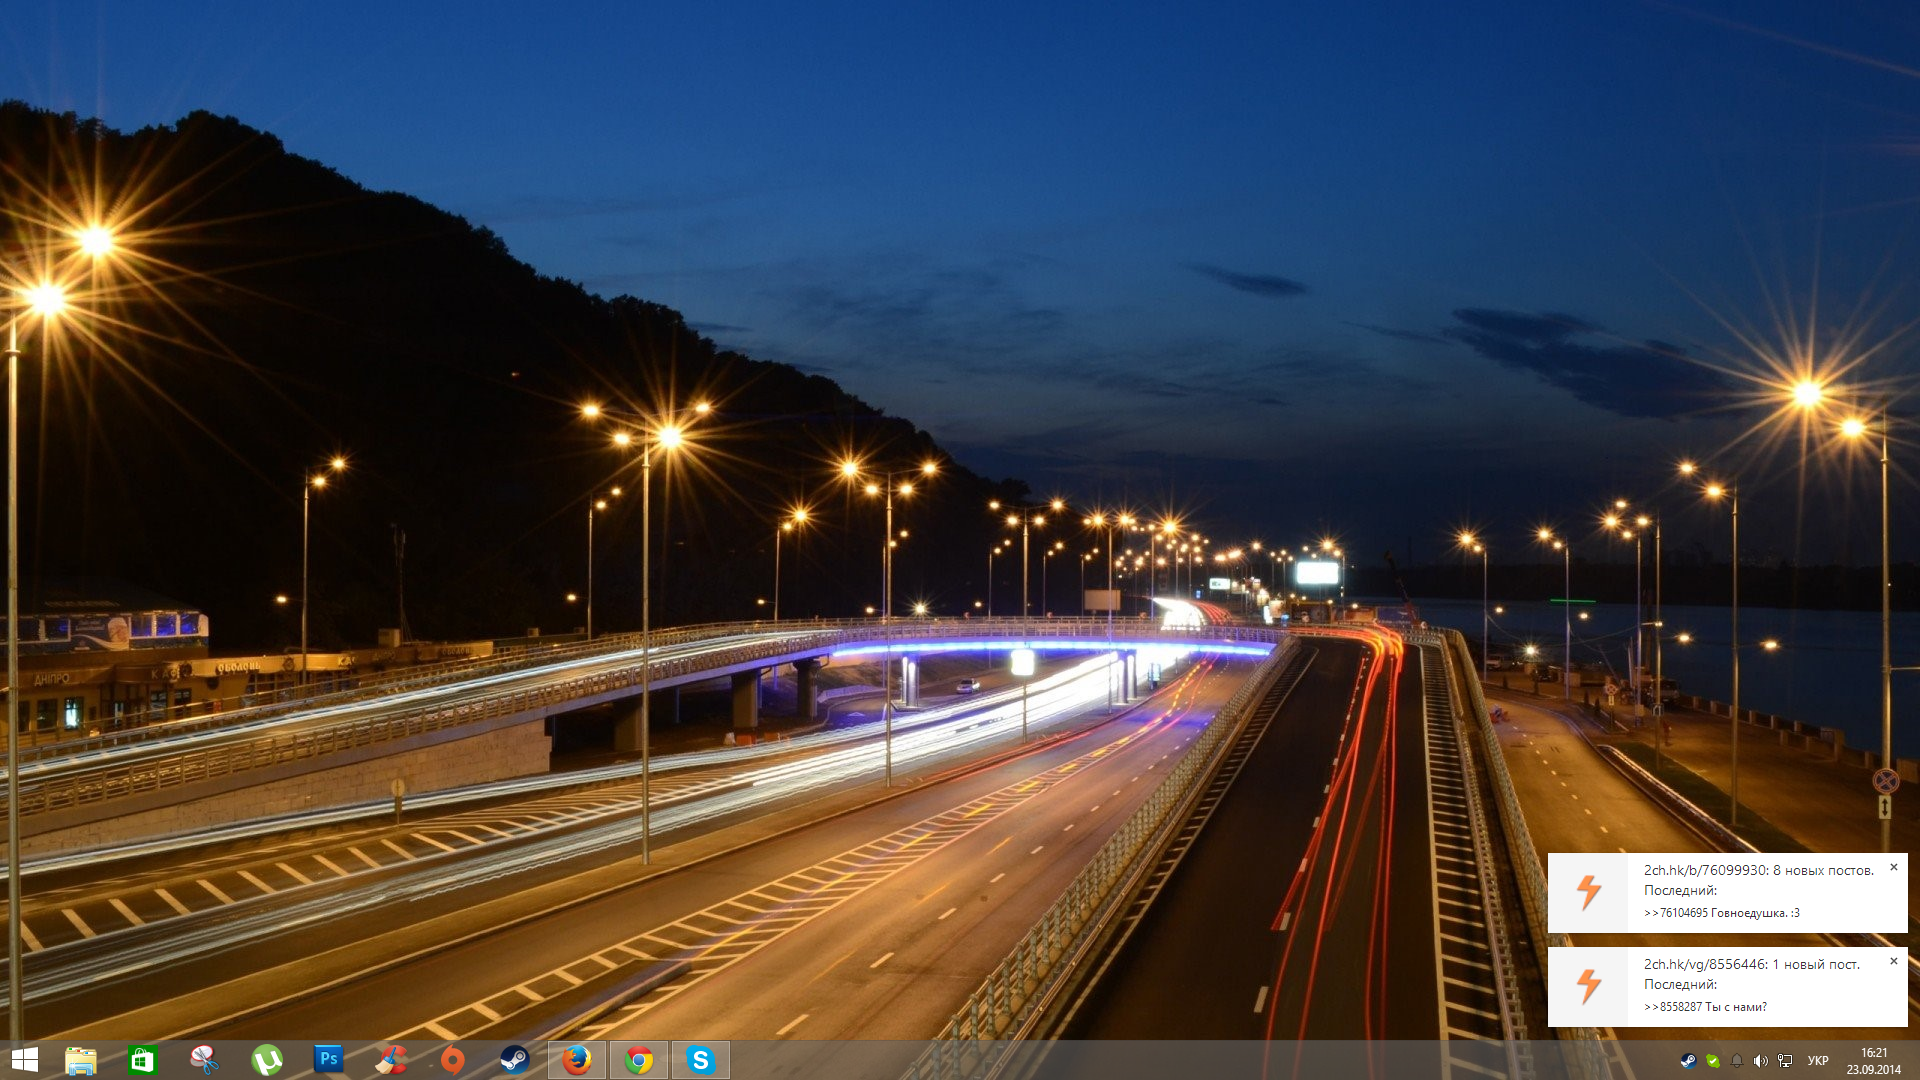Click the notification bell tray icon
This screenshot has width=1920, height=1080.
[1736, 1061]
